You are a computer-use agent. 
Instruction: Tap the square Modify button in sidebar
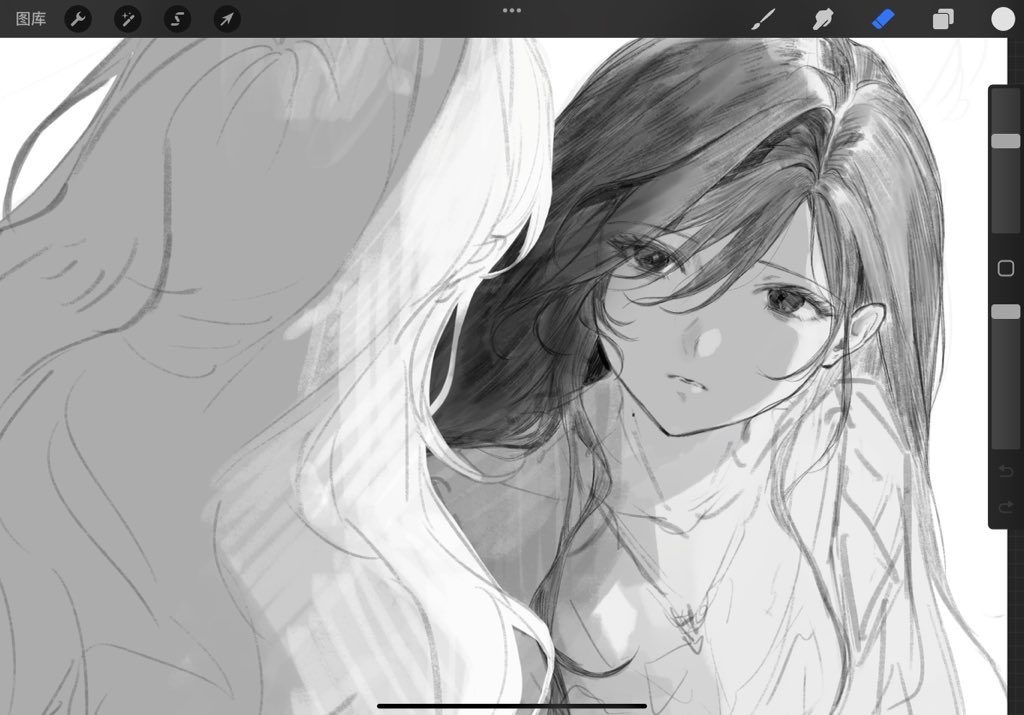(x=1005, y=268)
